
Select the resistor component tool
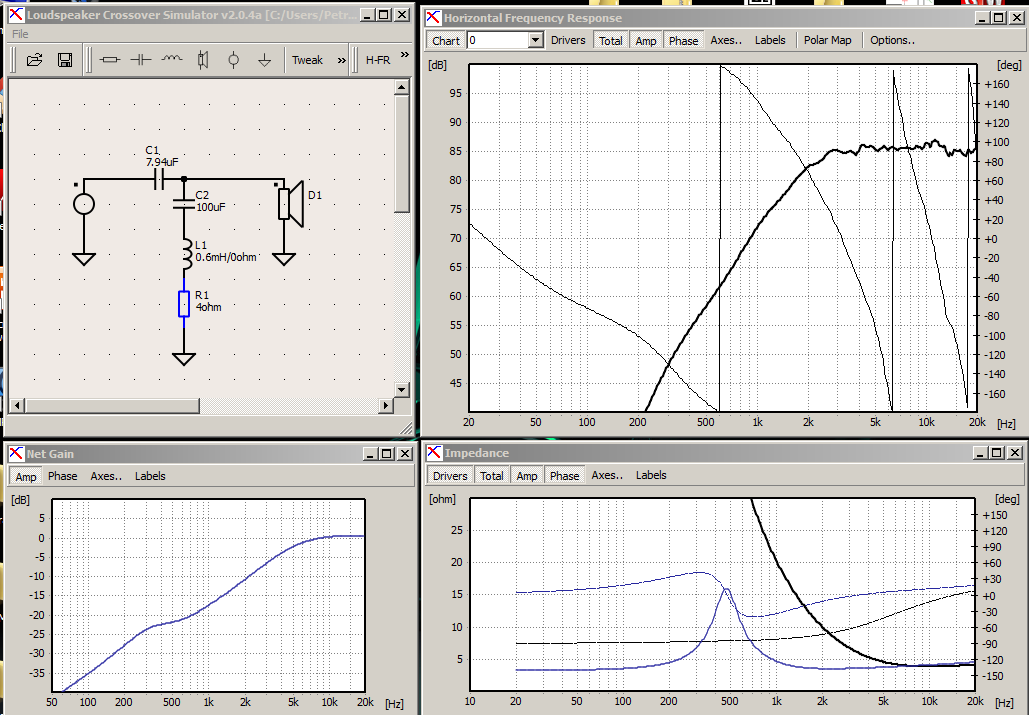[x=110, y=60]
